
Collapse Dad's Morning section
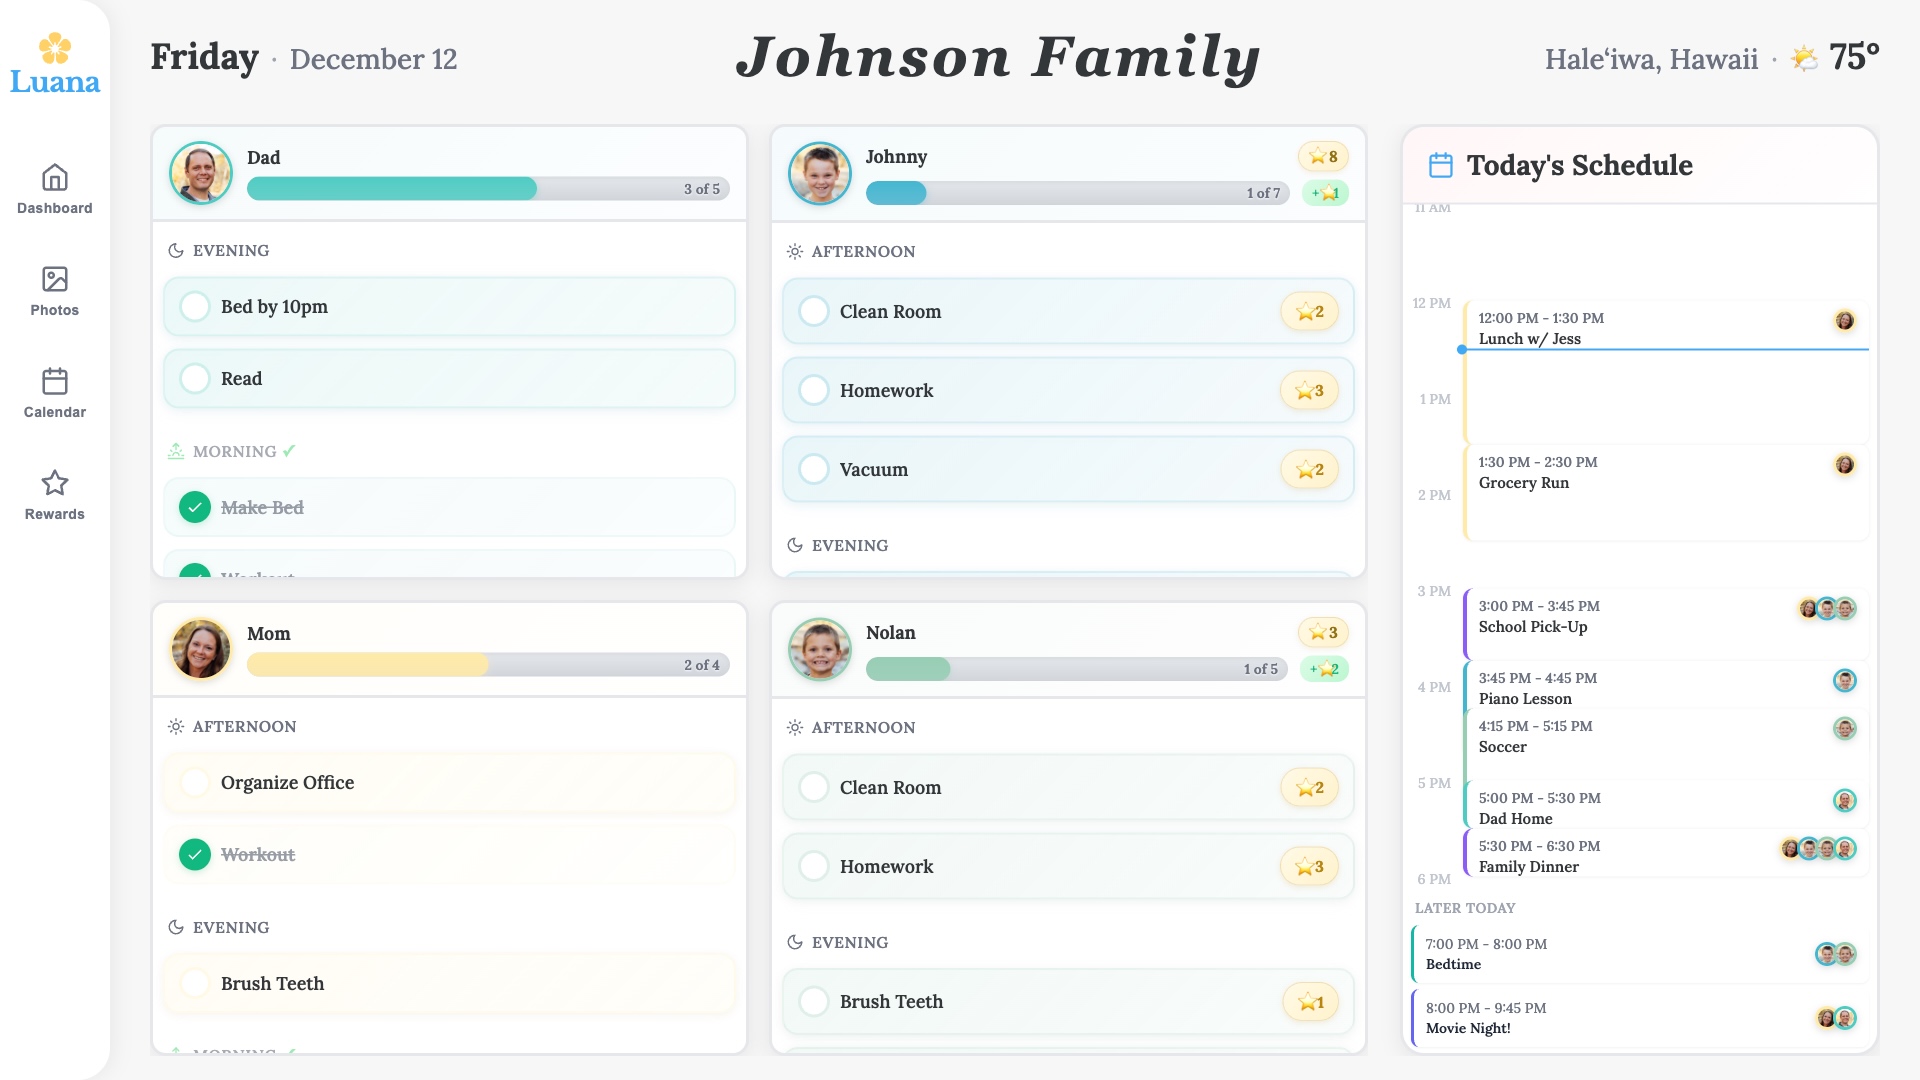[x=231, y=452]
